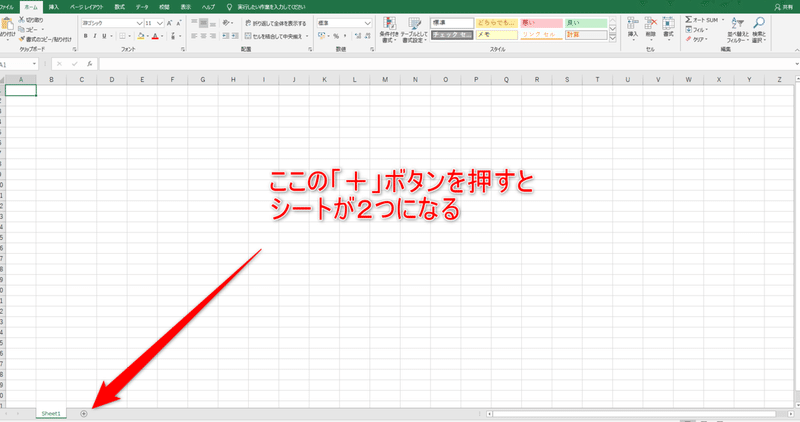The height and width of the screenshot is (422, 800).
Task: Open clipboard group dialog launcher
Action: point(74,49)
